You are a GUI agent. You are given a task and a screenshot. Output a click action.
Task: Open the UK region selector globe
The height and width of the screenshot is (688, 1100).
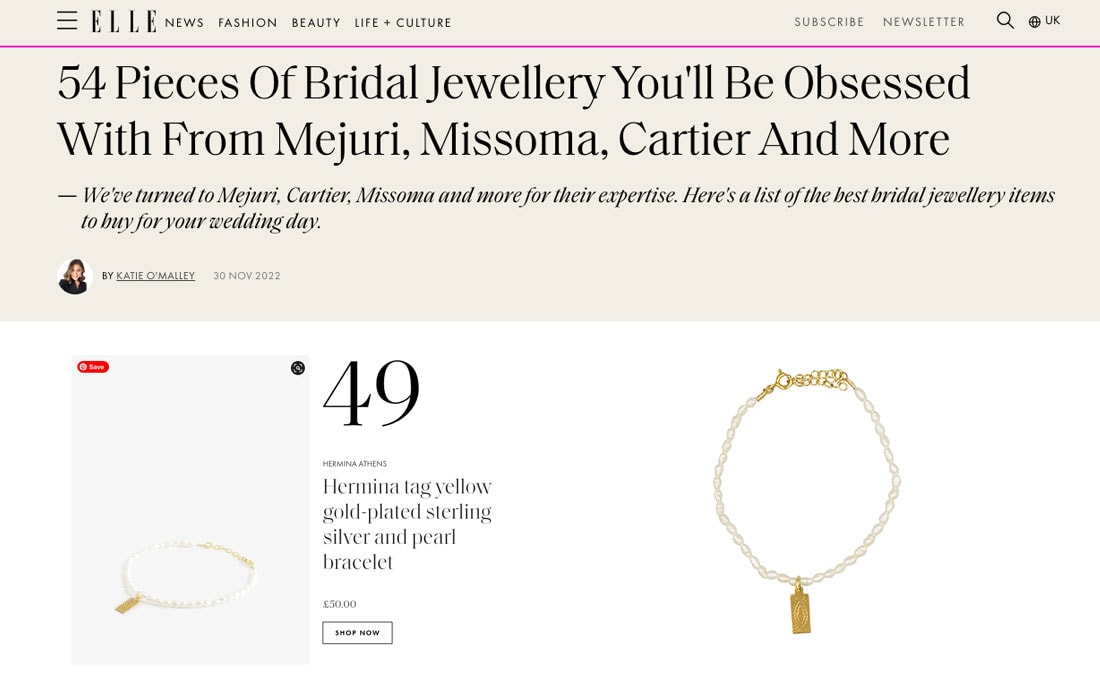[x=1044, y=21]
